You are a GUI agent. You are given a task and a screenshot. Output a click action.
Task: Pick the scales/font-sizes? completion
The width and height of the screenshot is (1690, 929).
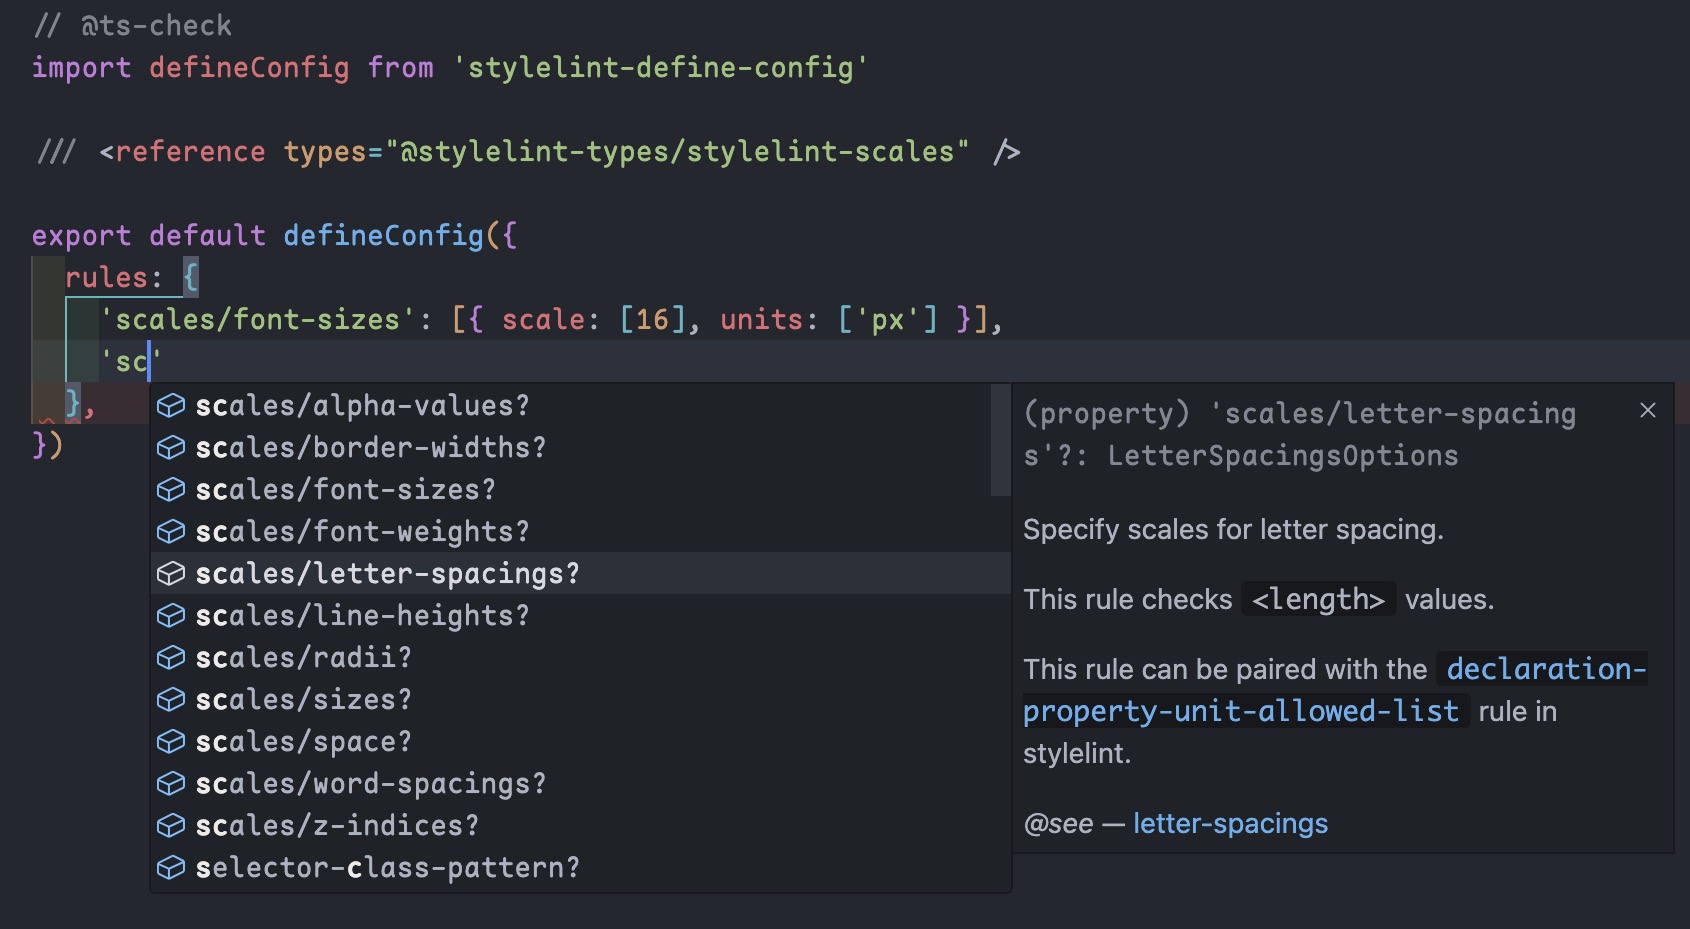580,489
